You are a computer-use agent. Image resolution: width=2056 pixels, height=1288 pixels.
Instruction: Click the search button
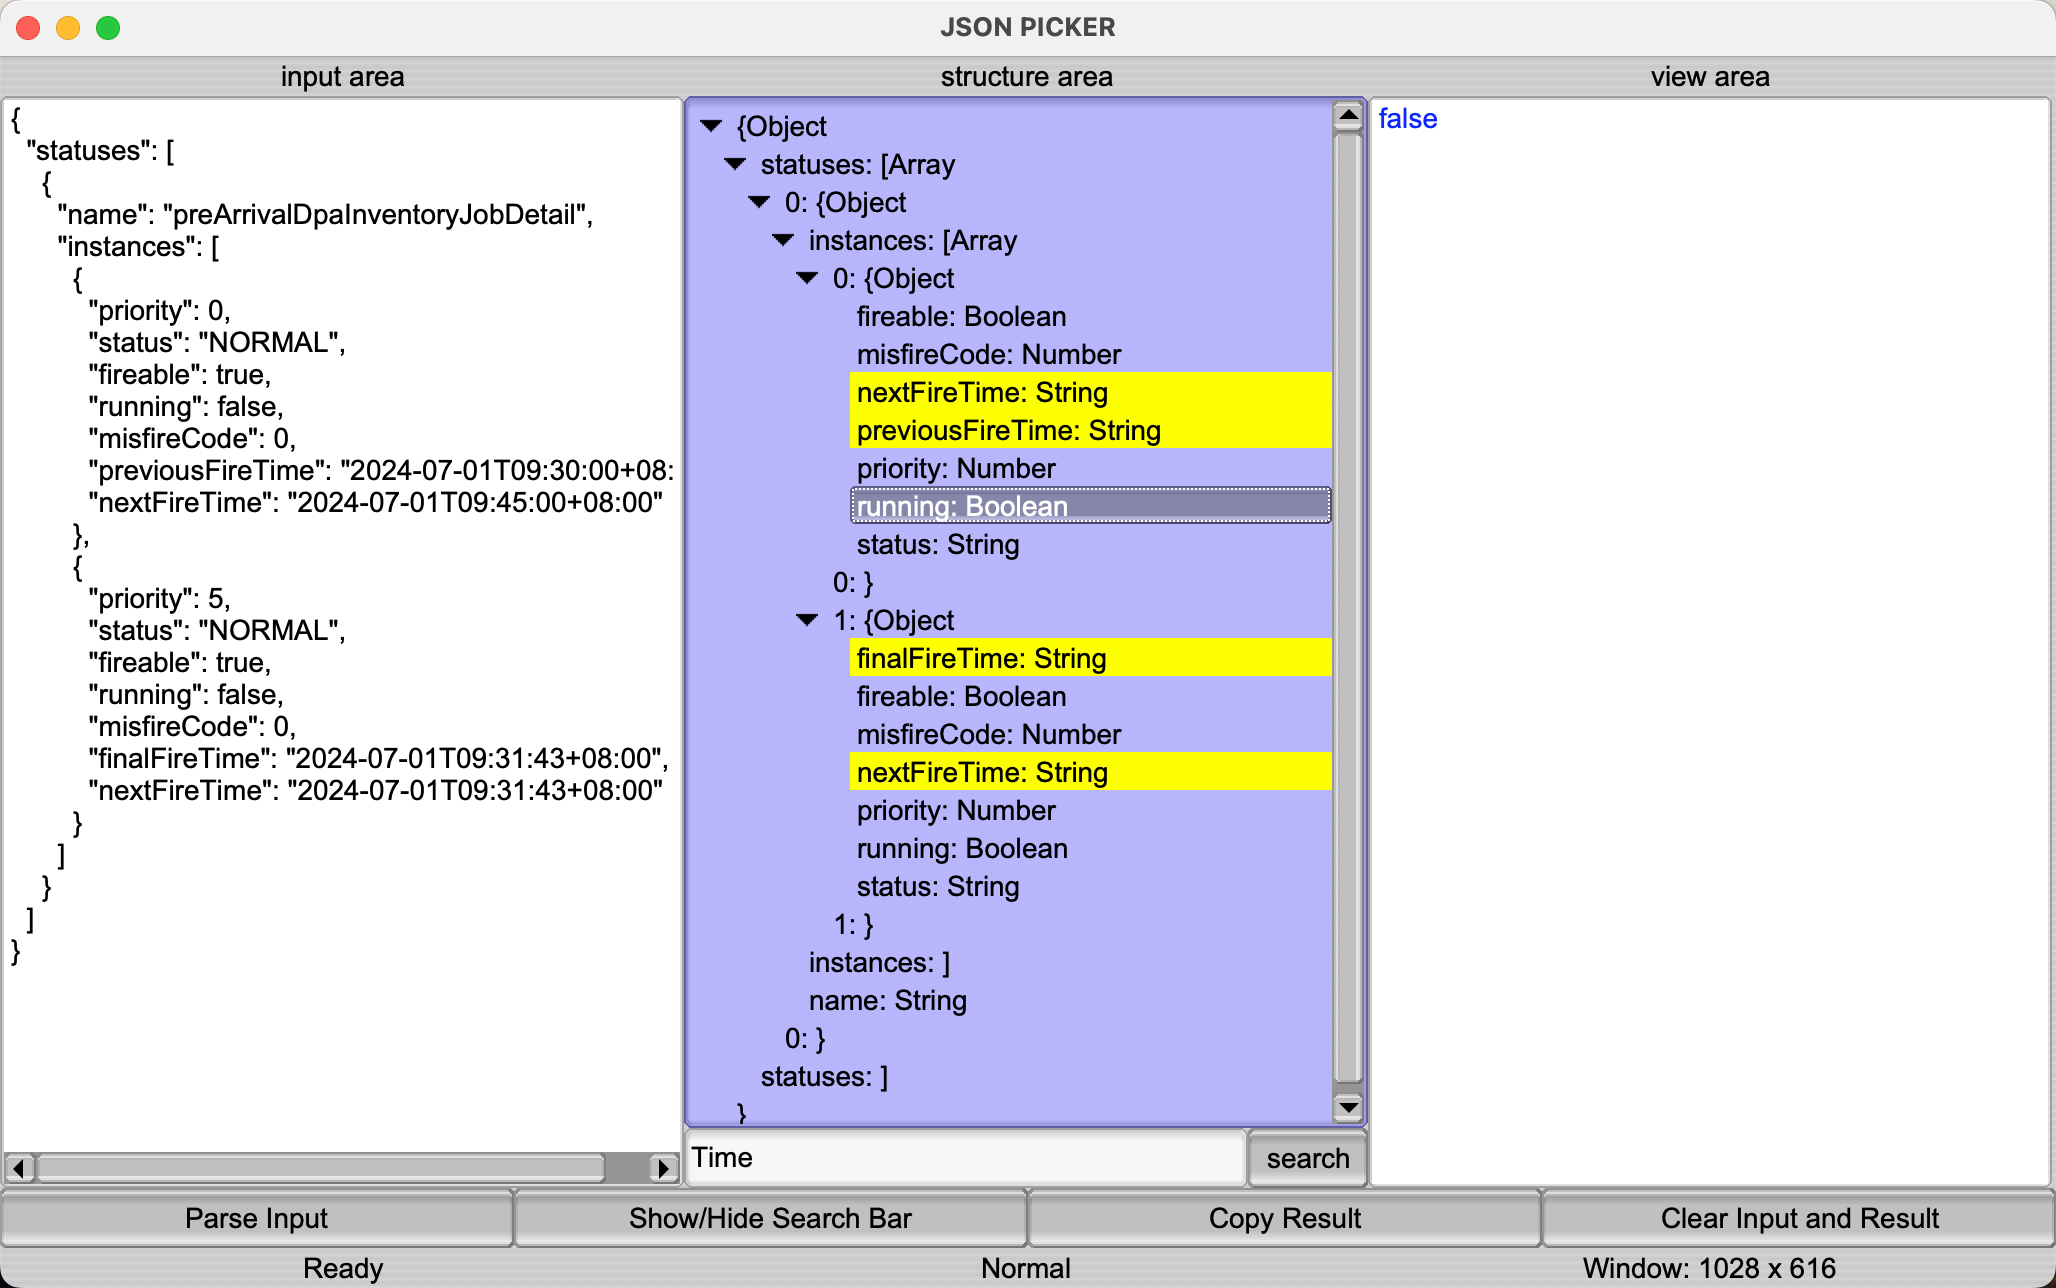(x=1307, y=1157)
